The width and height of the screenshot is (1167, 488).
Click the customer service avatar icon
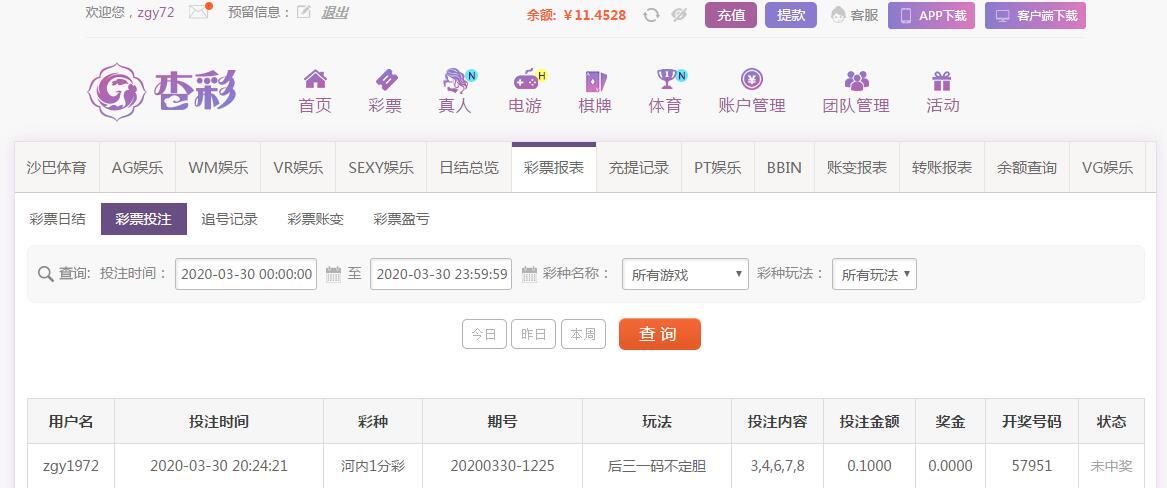coord(838,15)
